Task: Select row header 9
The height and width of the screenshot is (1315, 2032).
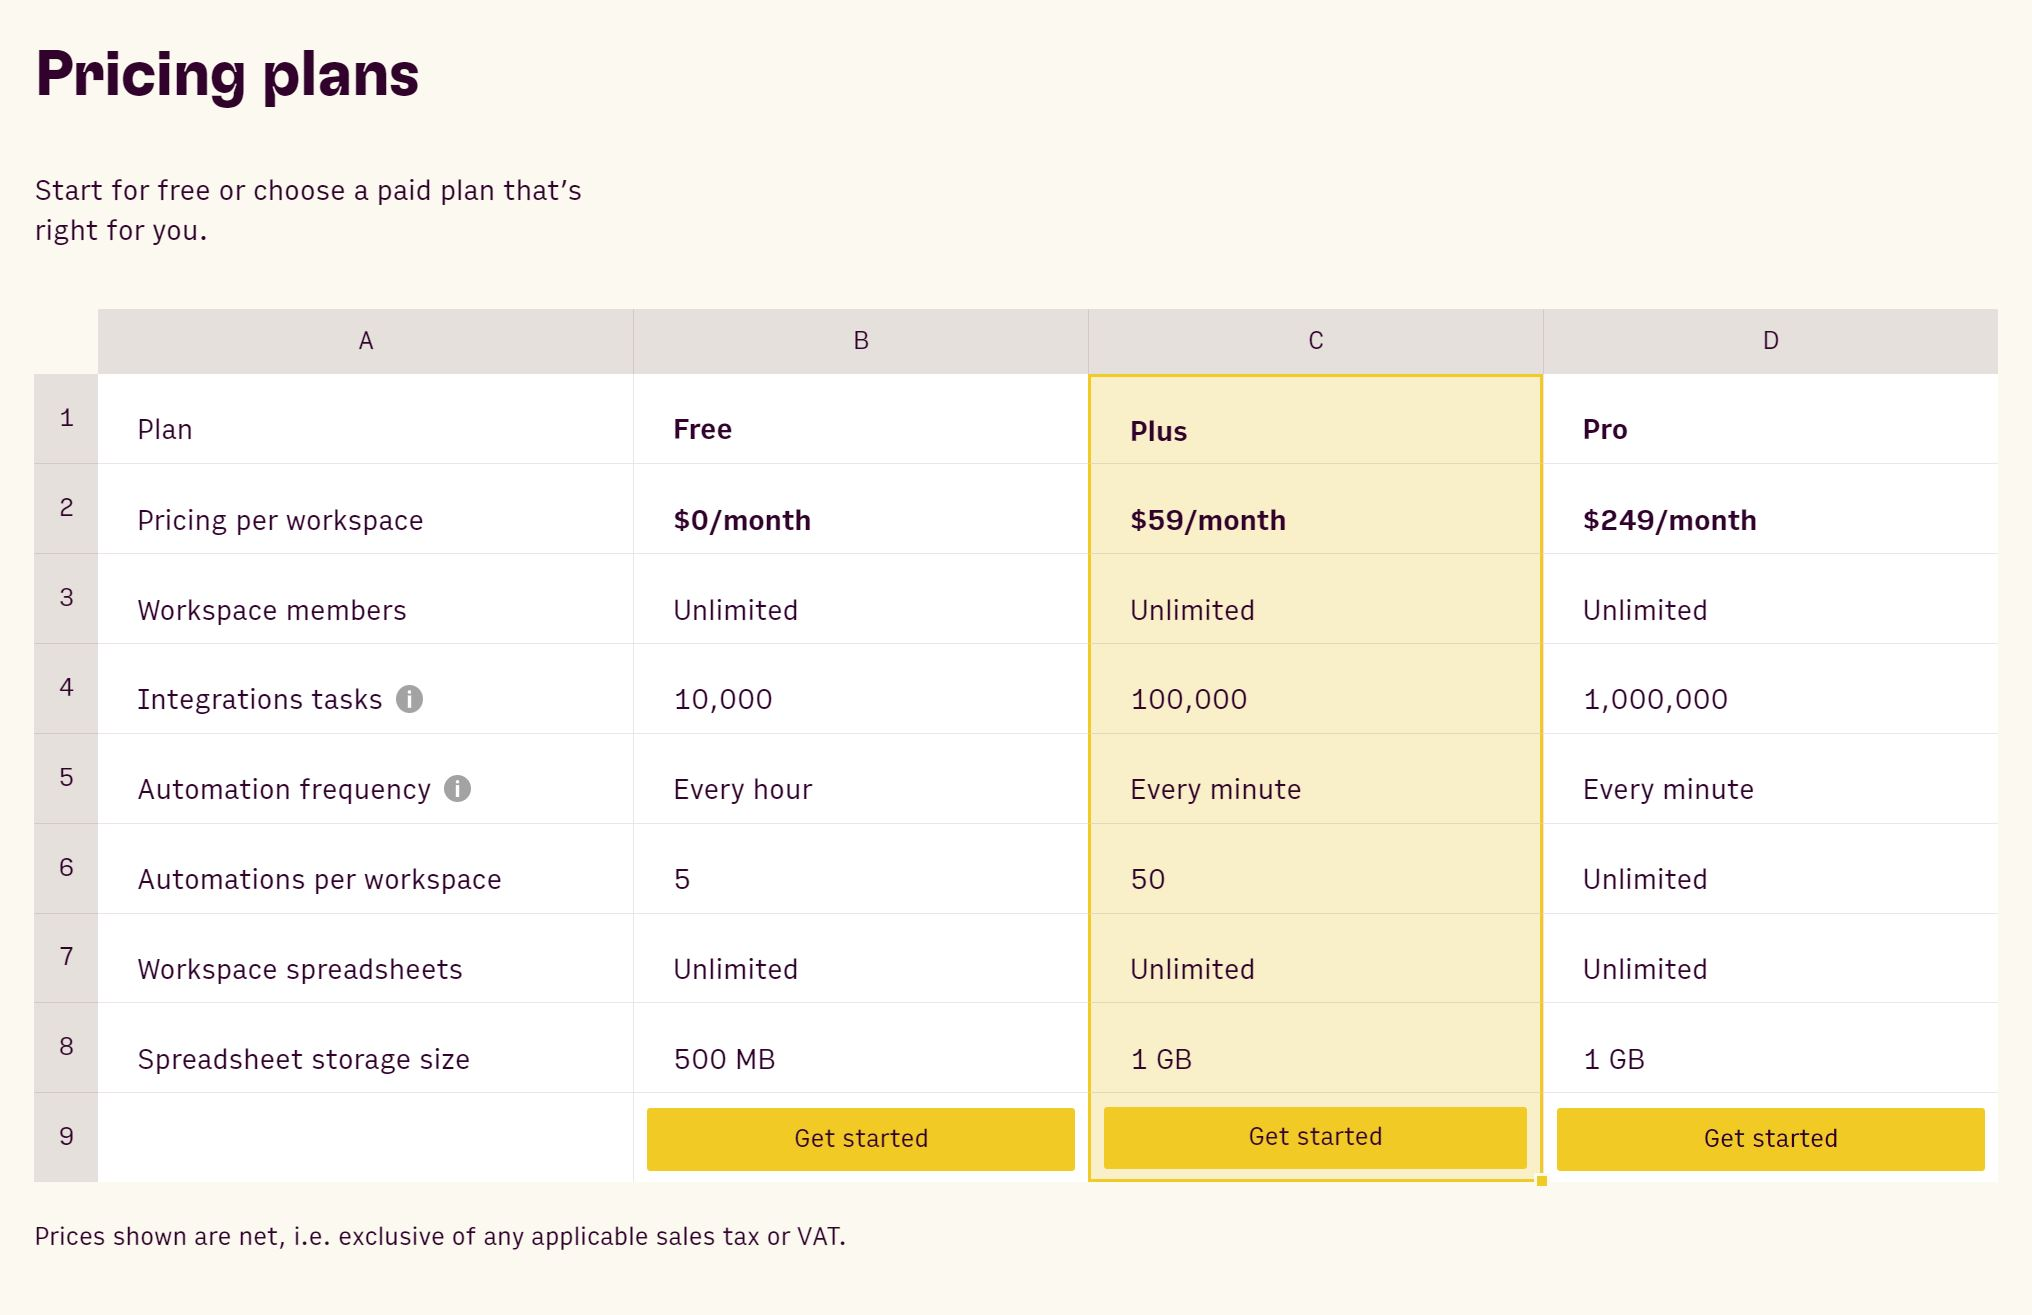Action: 66,1138
